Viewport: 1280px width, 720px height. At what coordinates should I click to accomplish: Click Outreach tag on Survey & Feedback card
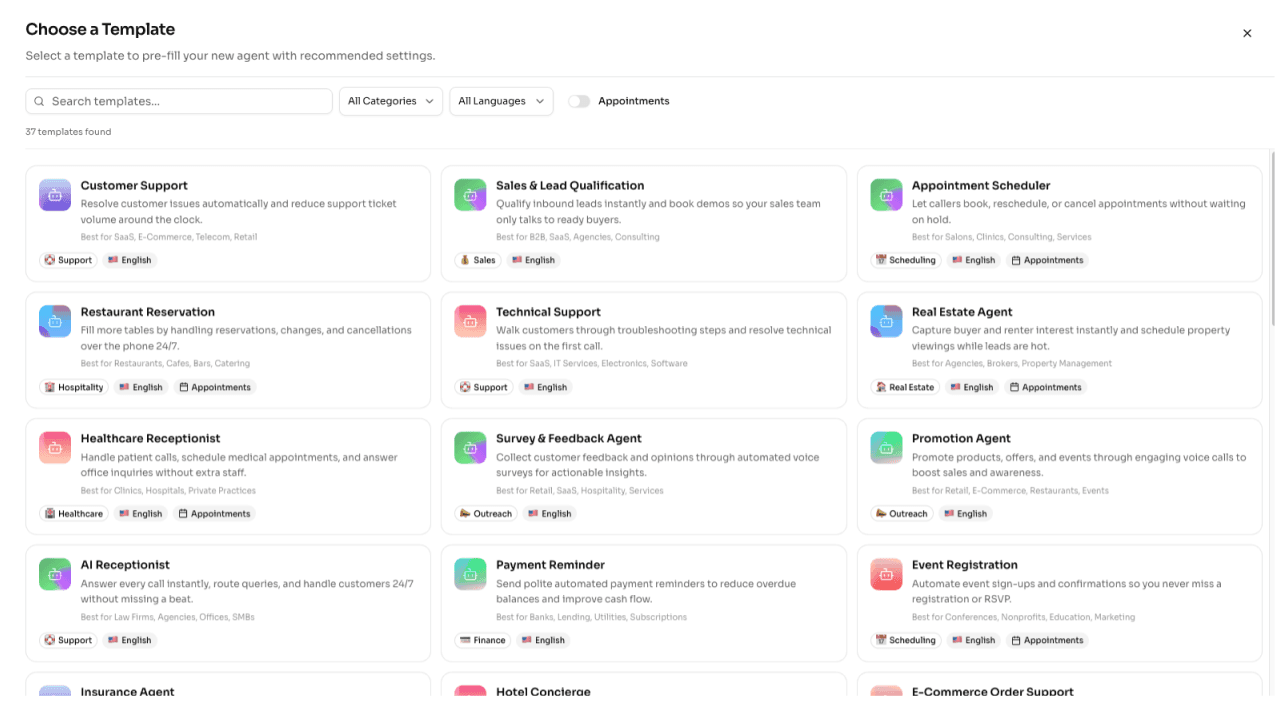click(485, 514)
